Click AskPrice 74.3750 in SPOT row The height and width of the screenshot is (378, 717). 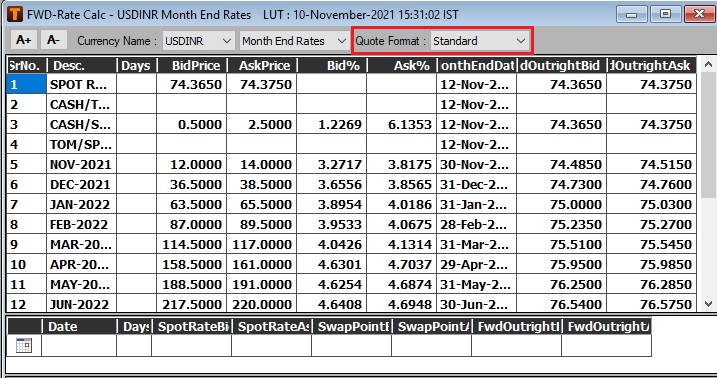[x=262, y=84]
